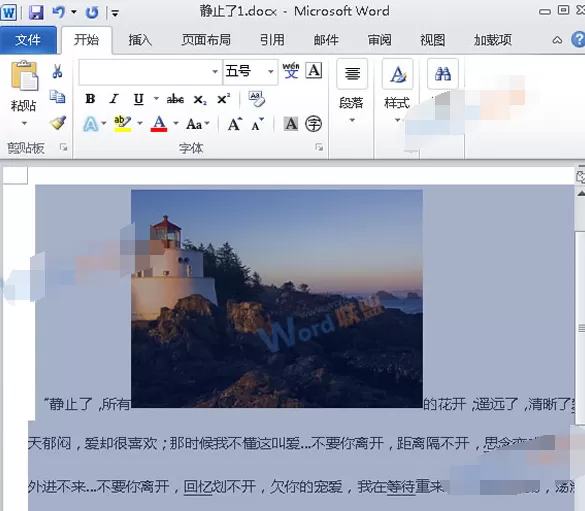
Task: Toggle subscript formatting
Action: 200,100
